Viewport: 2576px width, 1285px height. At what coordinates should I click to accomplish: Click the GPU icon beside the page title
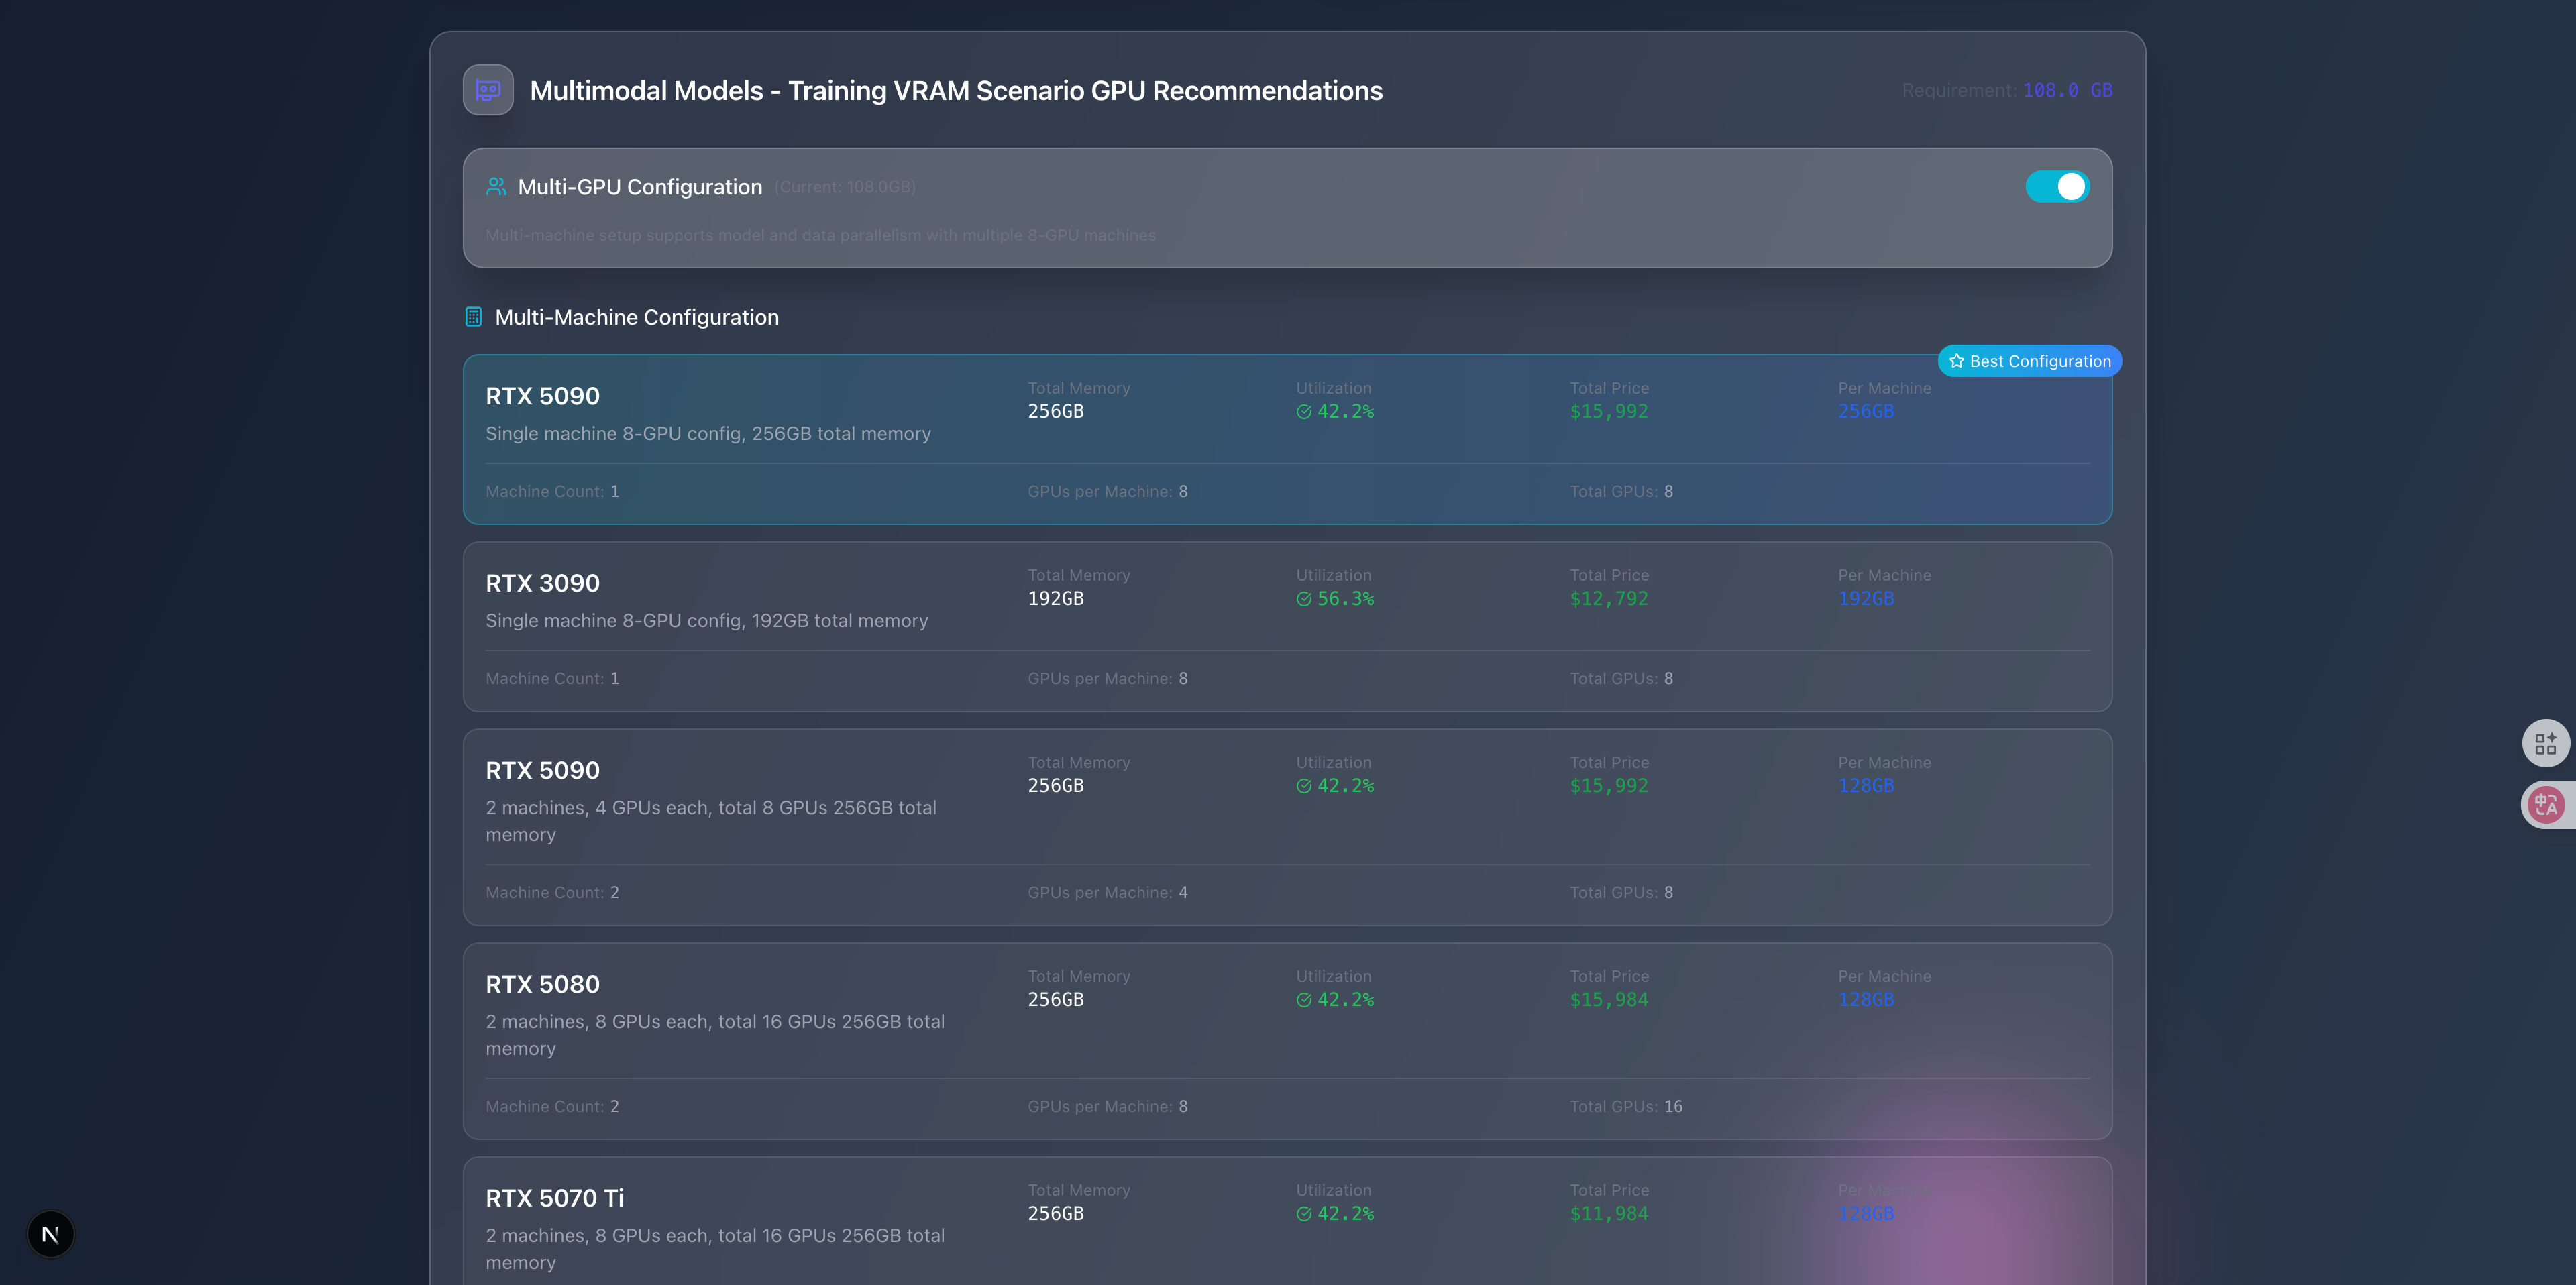488,90
